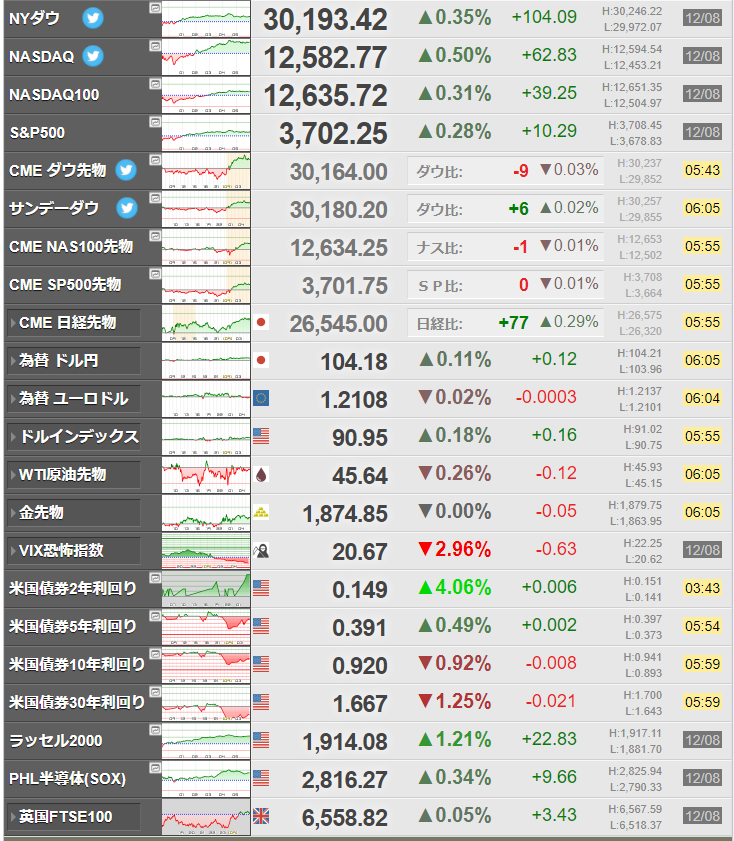
Task: Click the small chart icon in 米国債券5年利回り row
Action: (x=155, y=616)
